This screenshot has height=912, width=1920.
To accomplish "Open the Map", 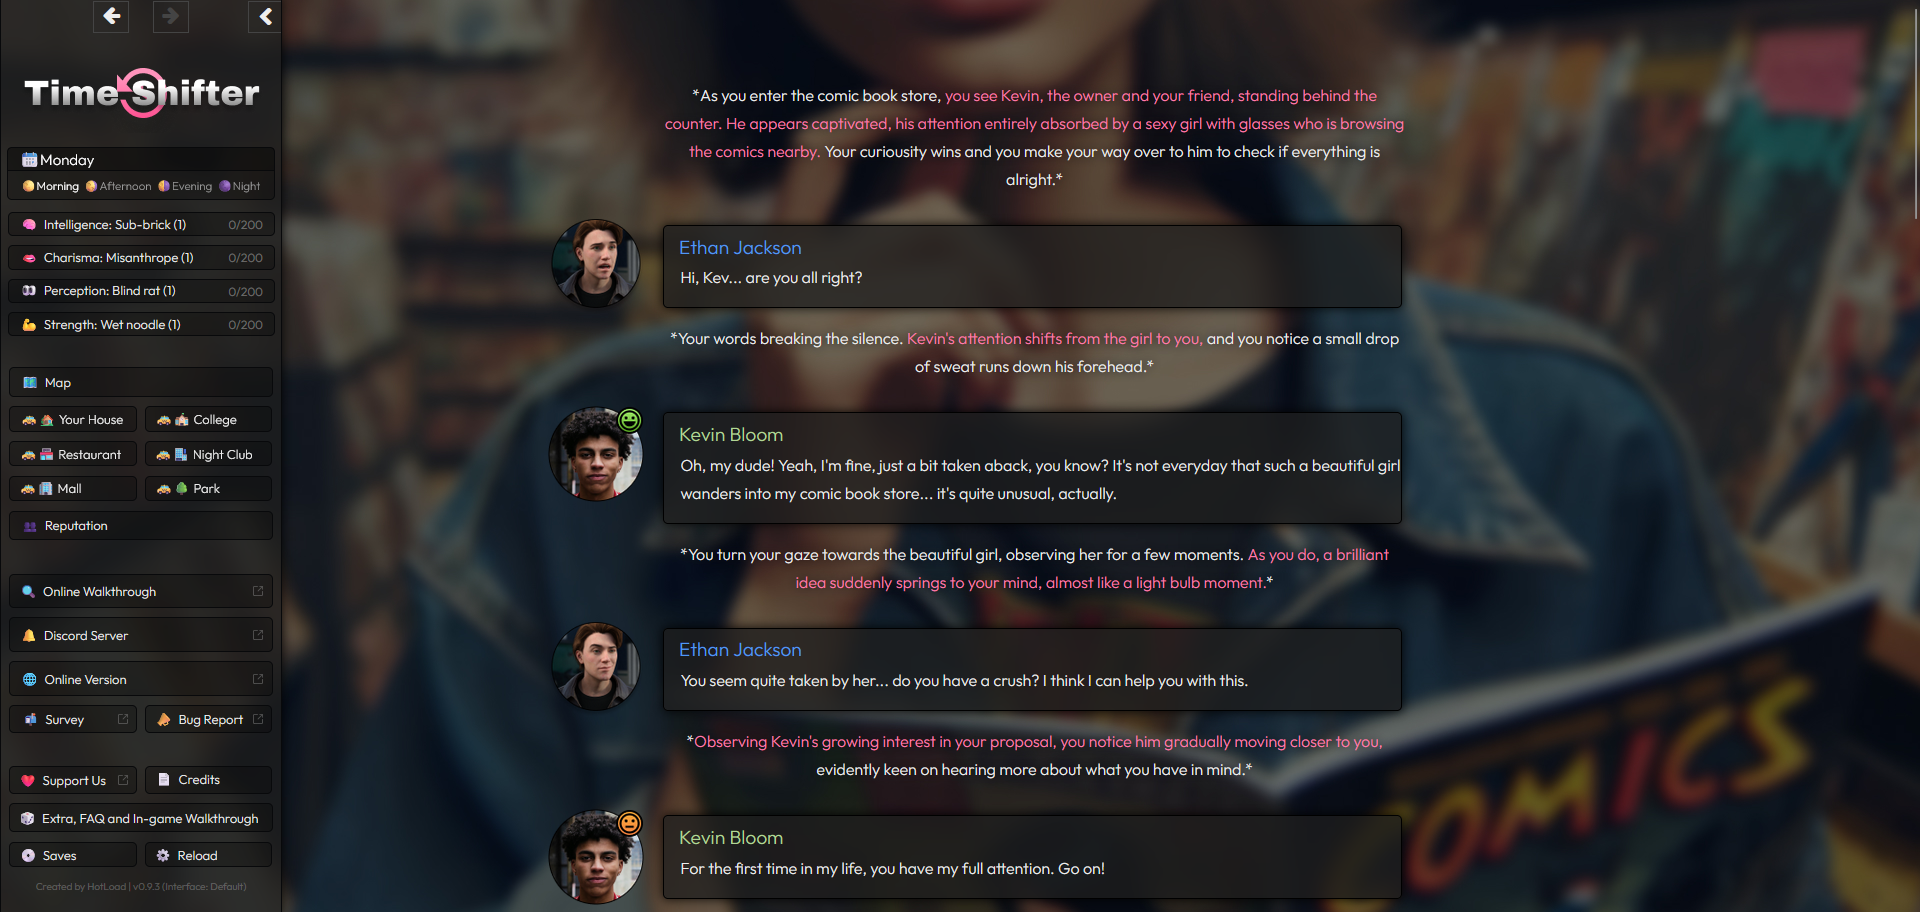I will click(x=141, y=383).
